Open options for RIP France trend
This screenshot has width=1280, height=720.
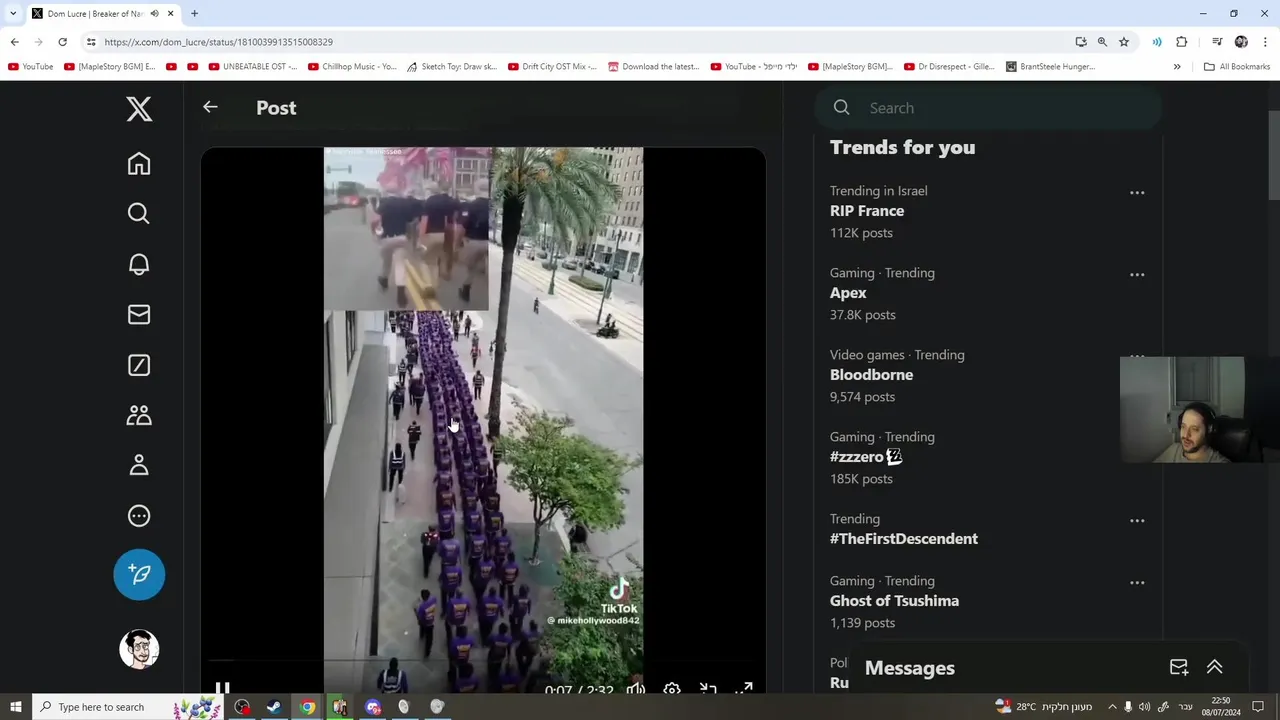(1137, 192)
